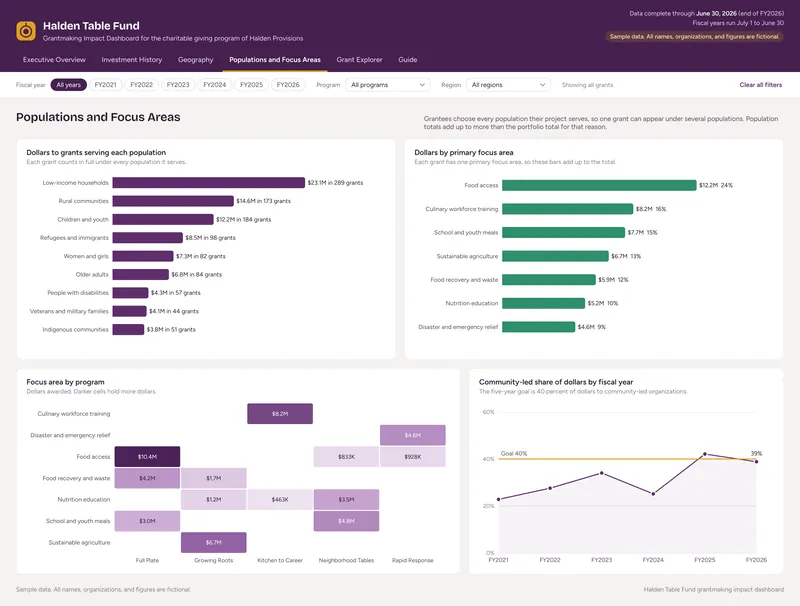Click the Halden Table Fund logo icon
The image size is (800, 606).
tap(26, 31)
